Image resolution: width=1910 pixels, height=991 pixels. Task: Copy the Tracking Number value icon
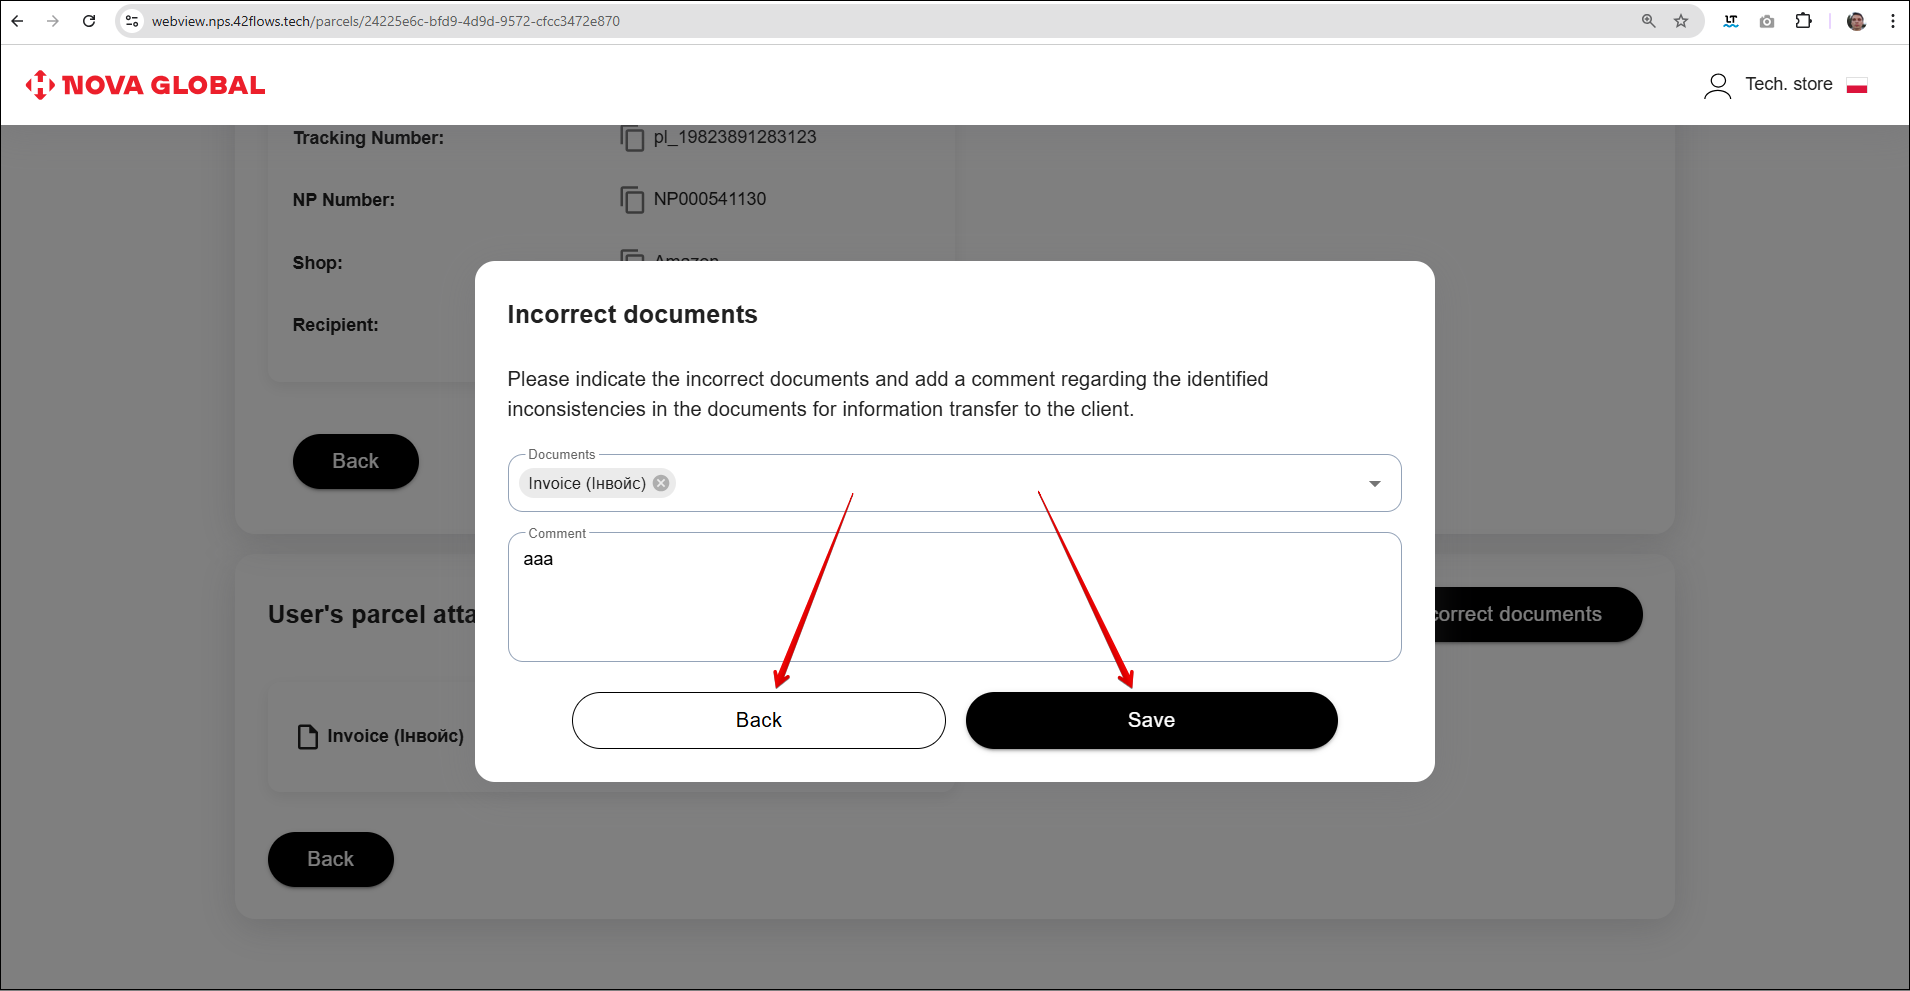click(x=632, y=138)
